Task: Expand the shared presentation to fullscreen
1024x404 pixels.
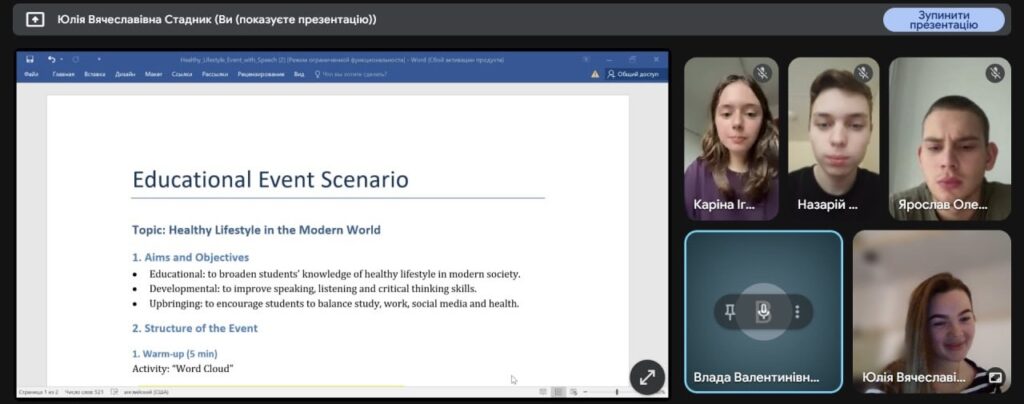Action: click(x=647, y=377)
